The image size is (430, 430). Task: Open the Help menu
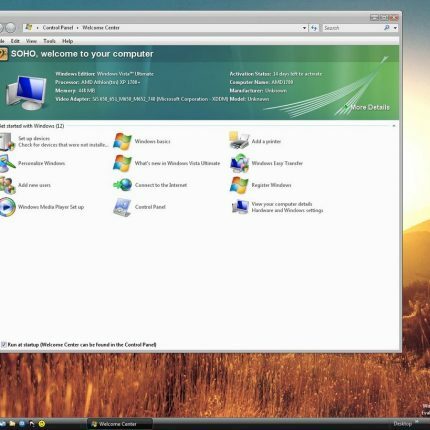68,41
